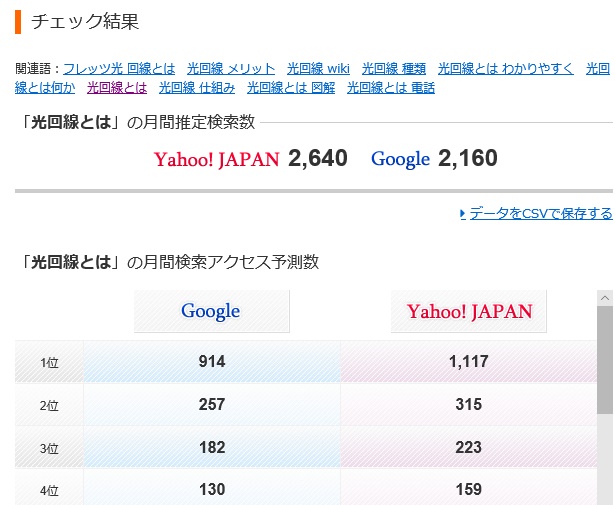Click the red Yahoo! JAPAN logo beside 2,640
Image resolution: width=615 pixels, height=505 pixels.
216,159
